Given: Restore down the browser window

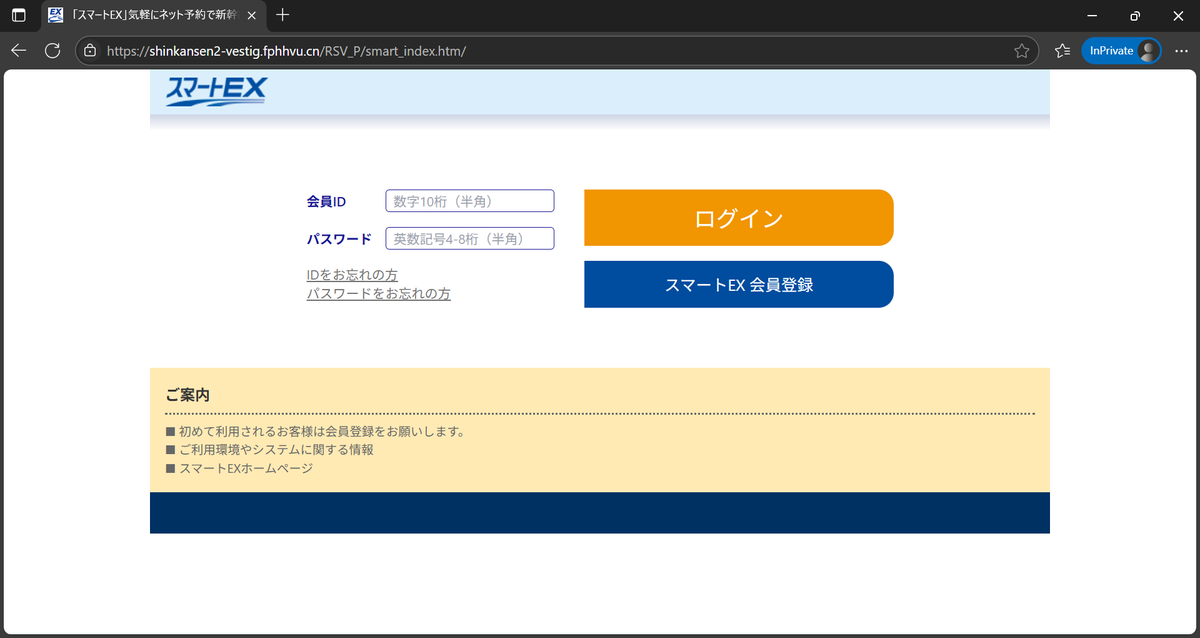Looking at the screenshot, I should (1135, 15).
